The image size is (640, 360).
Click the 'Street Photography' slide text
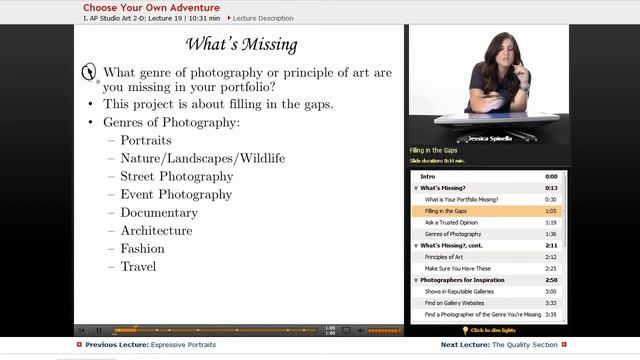click(177, 176)
